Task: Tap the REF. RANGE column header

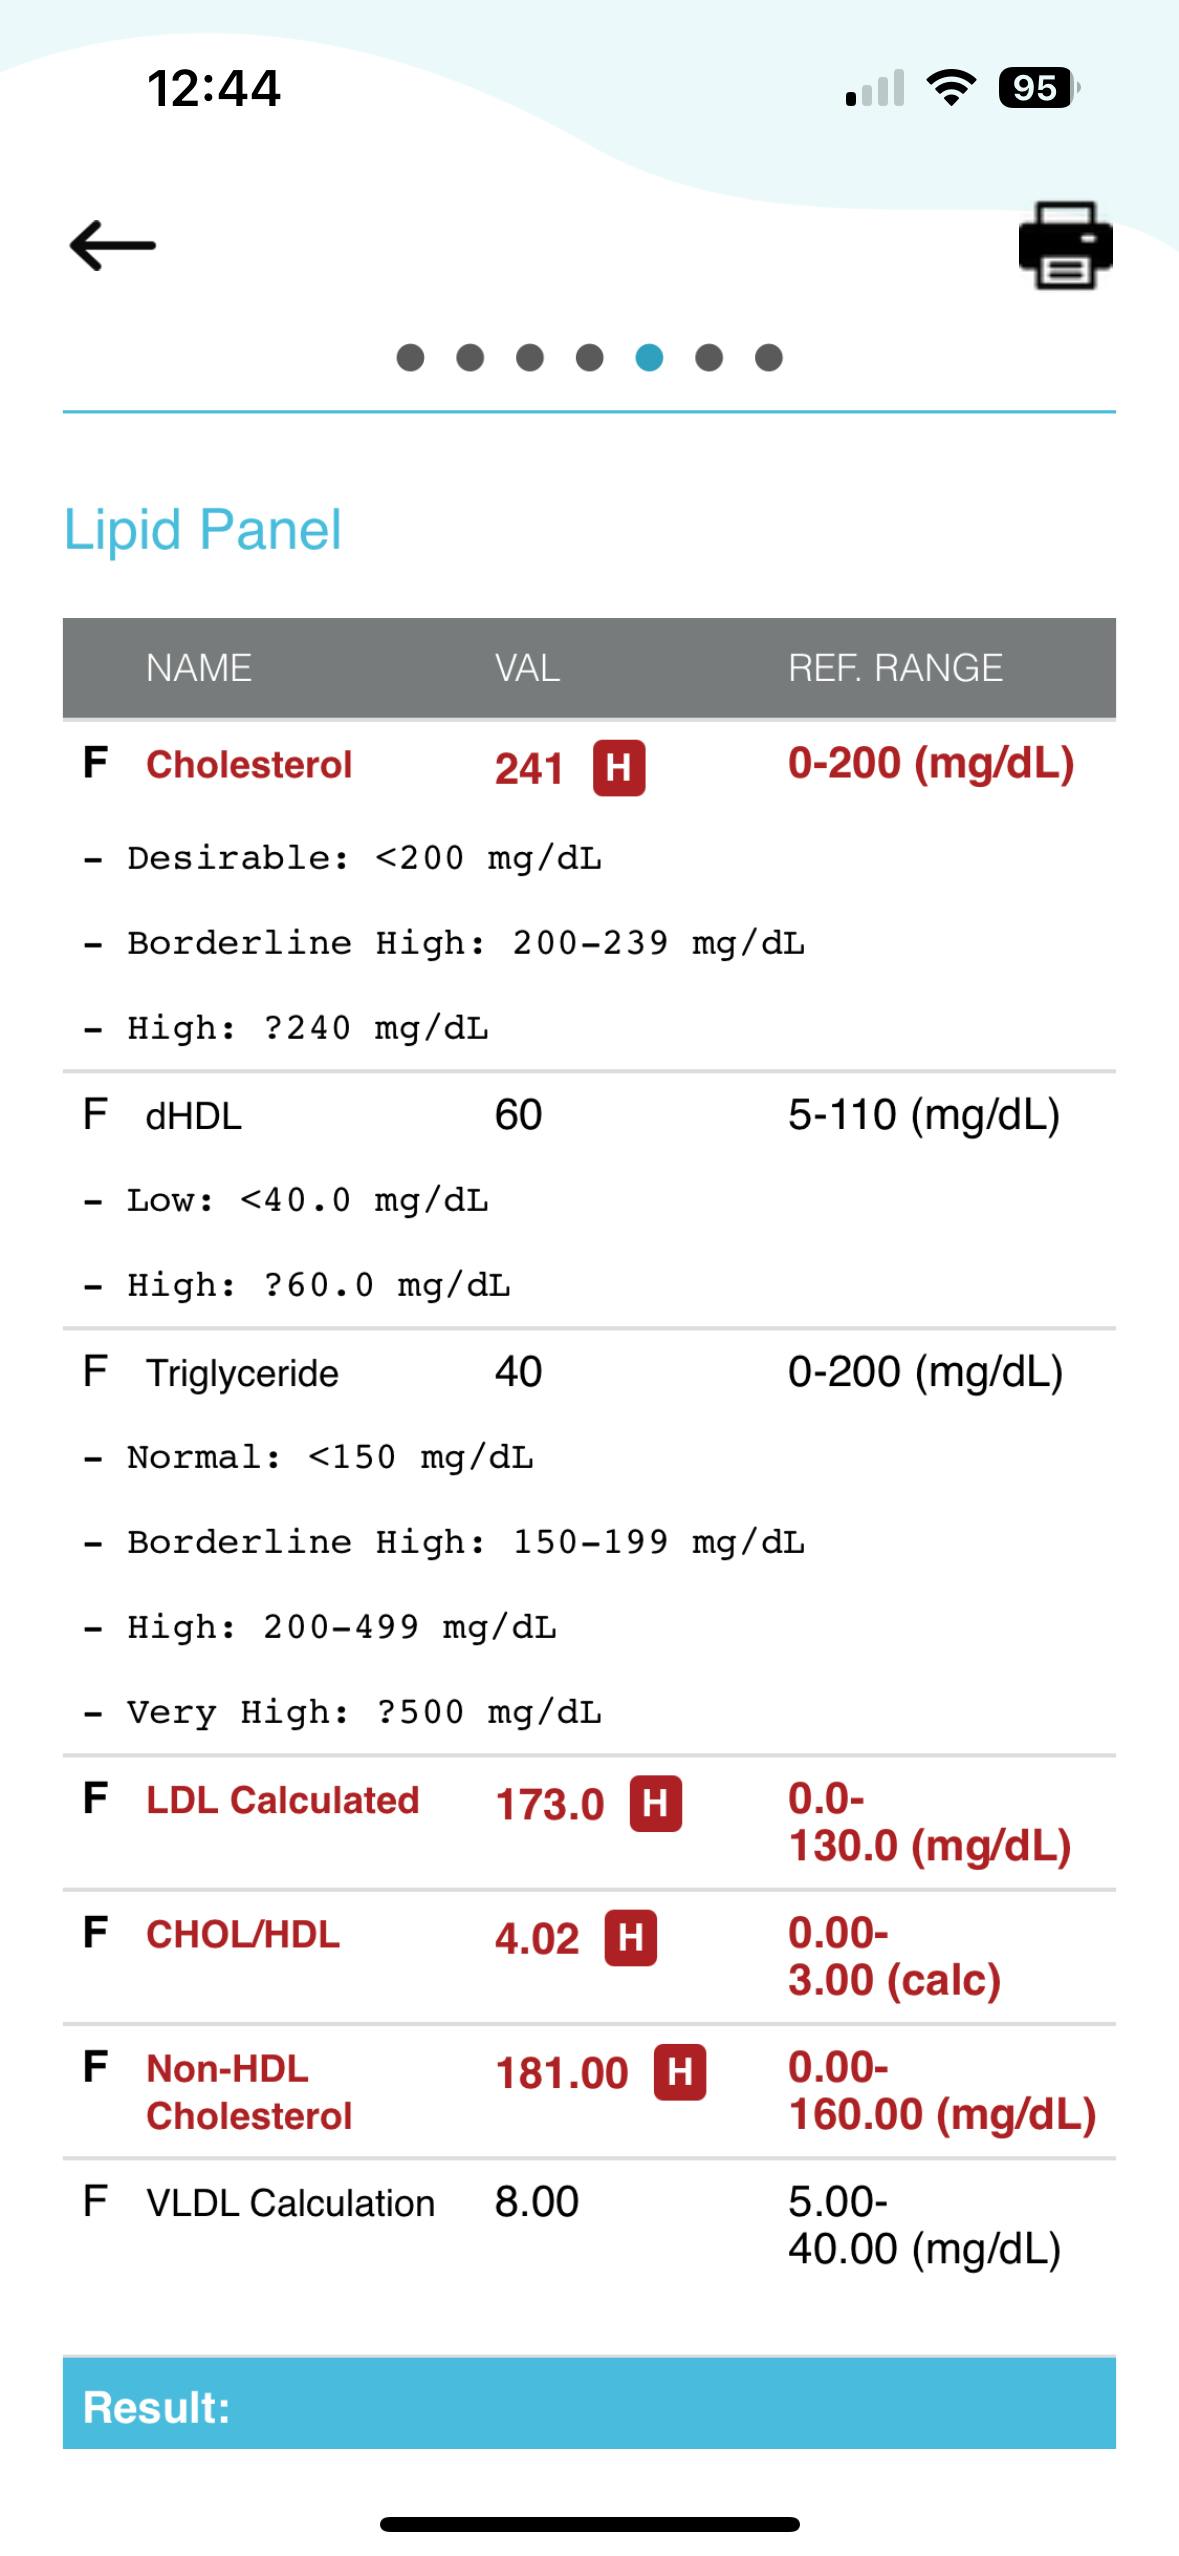Action: 895,668
